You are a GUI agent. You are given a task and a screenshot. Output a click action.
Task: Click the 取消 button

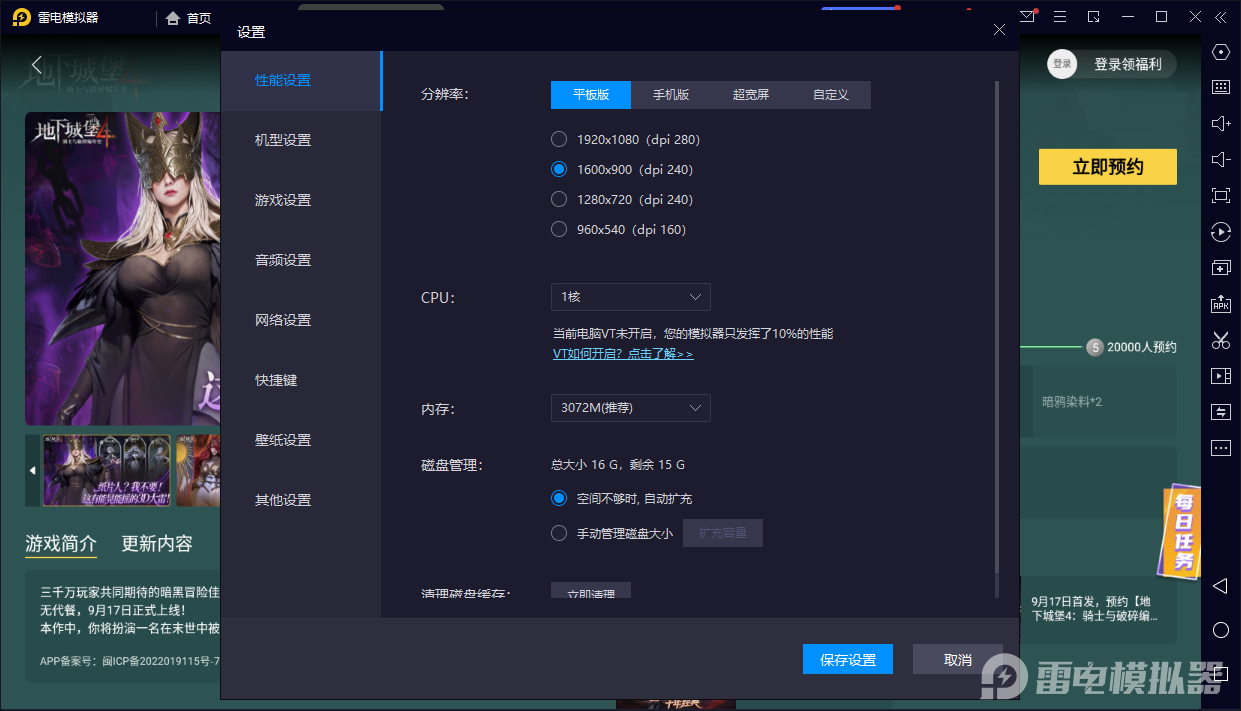(958, 659)
